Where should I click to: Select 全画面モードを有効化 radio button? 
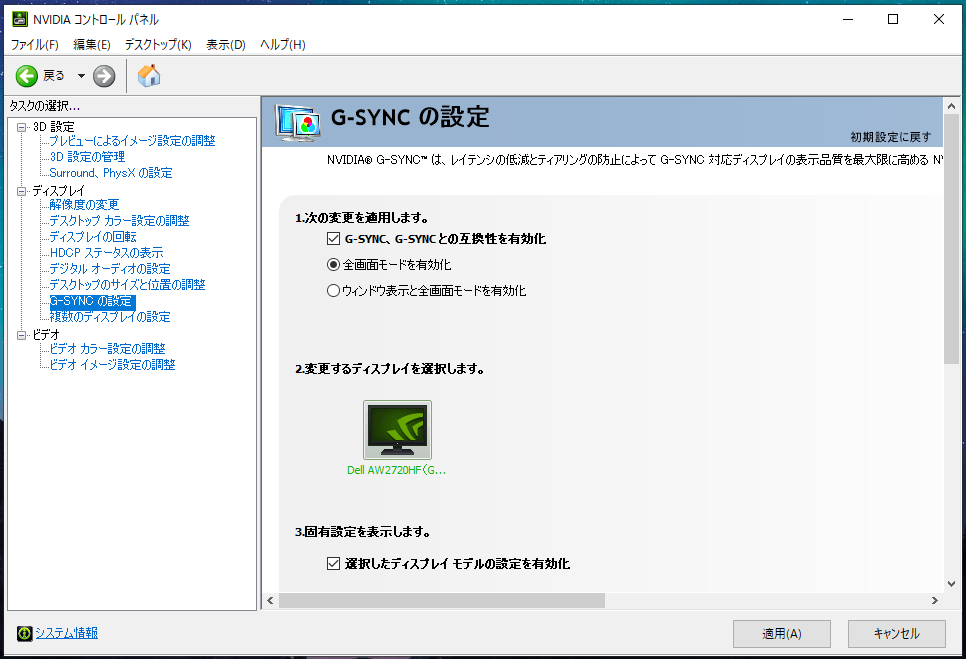[x=333, y=264]
